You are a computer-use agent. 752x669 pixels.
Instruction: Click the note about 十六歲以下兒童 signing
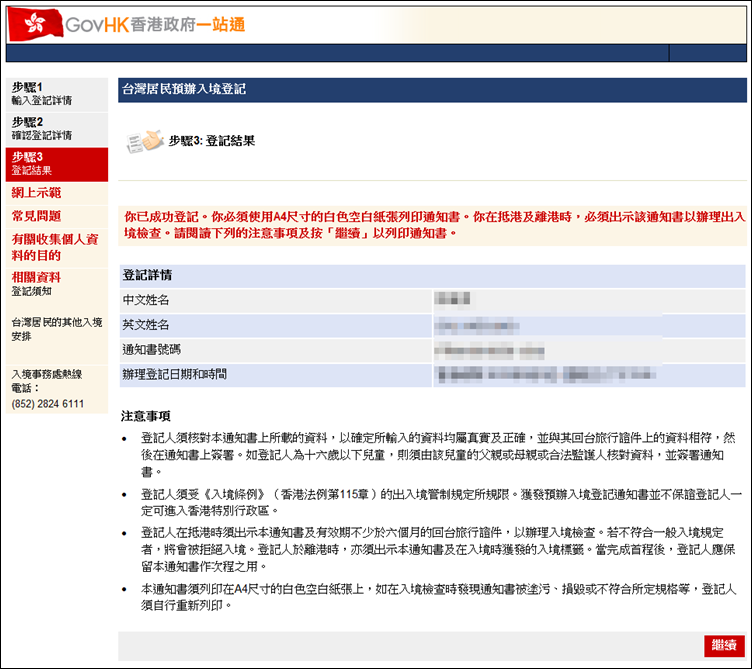[x=438, y=455]
